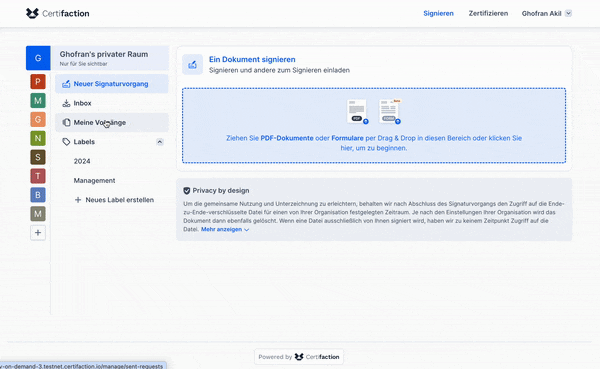The height and width of the screenshot is (369, 600).
Task: Select the Management label
Action: (95, 181)
